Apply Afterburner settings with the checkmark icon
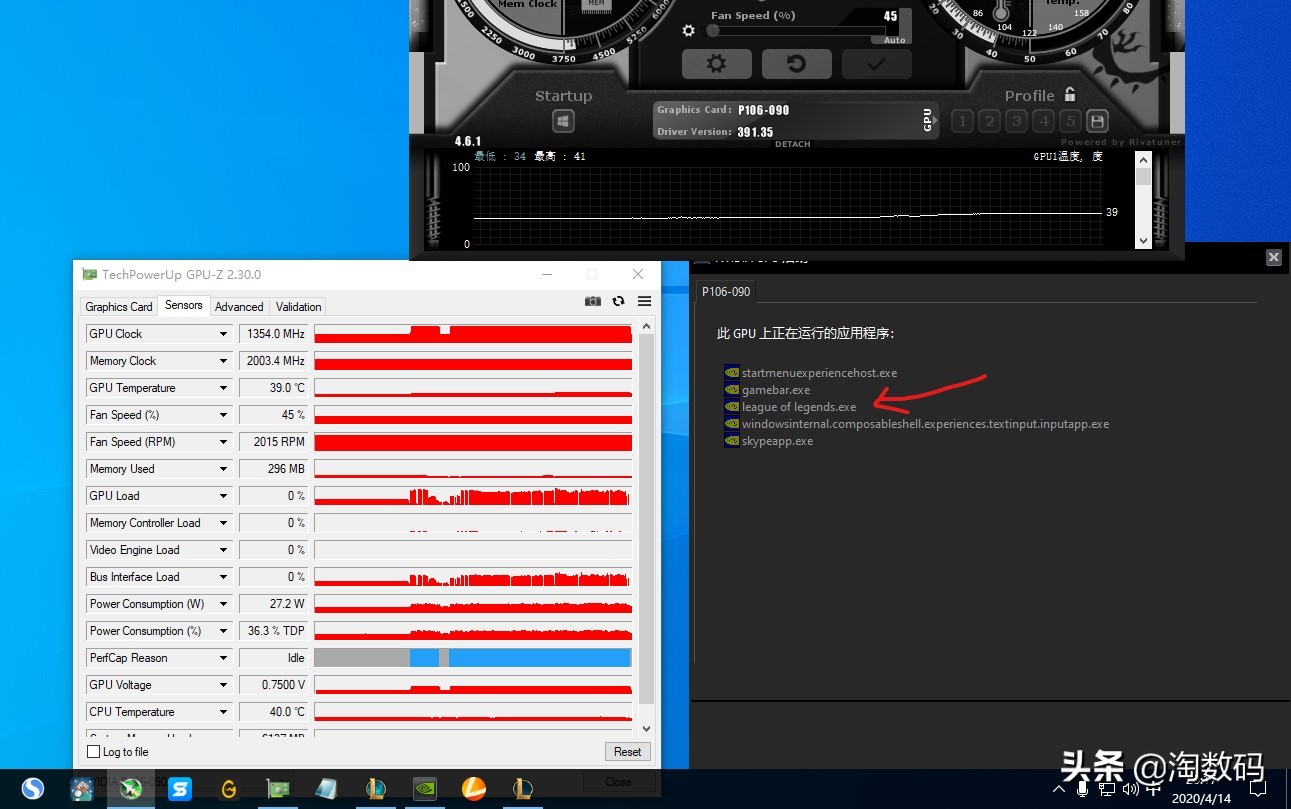1291x809 pixels. (x=876, y=63)
